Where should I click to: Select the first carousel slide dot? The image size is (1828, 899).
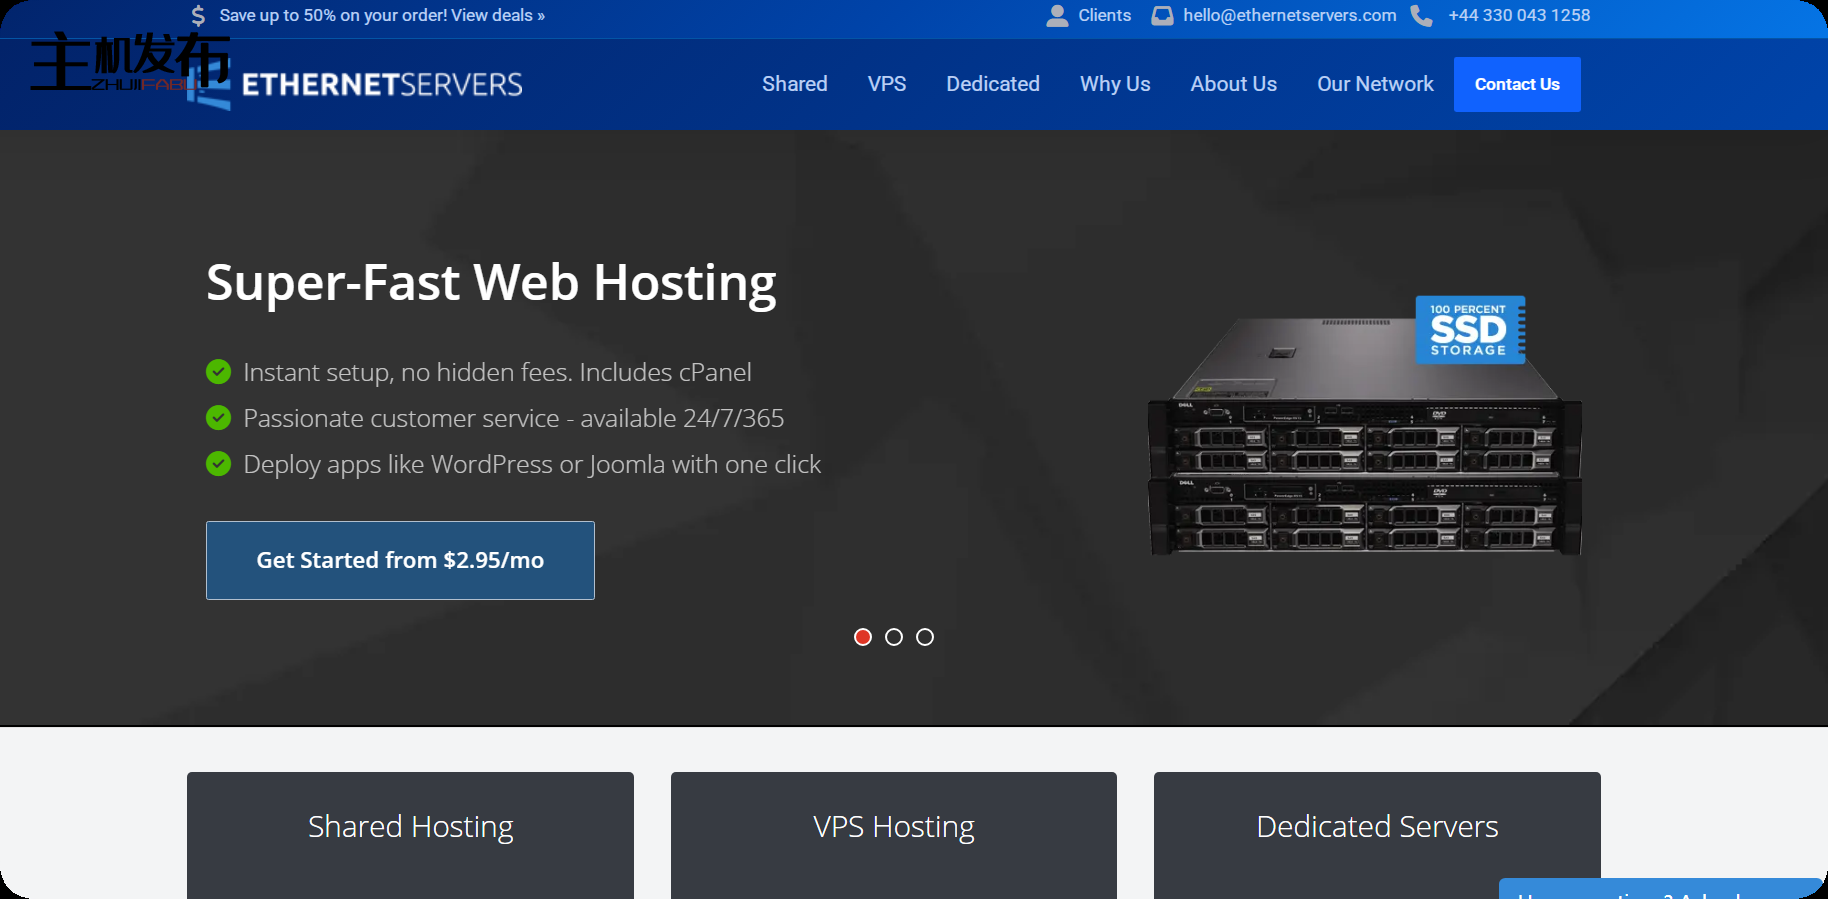(x=863, y=637)
